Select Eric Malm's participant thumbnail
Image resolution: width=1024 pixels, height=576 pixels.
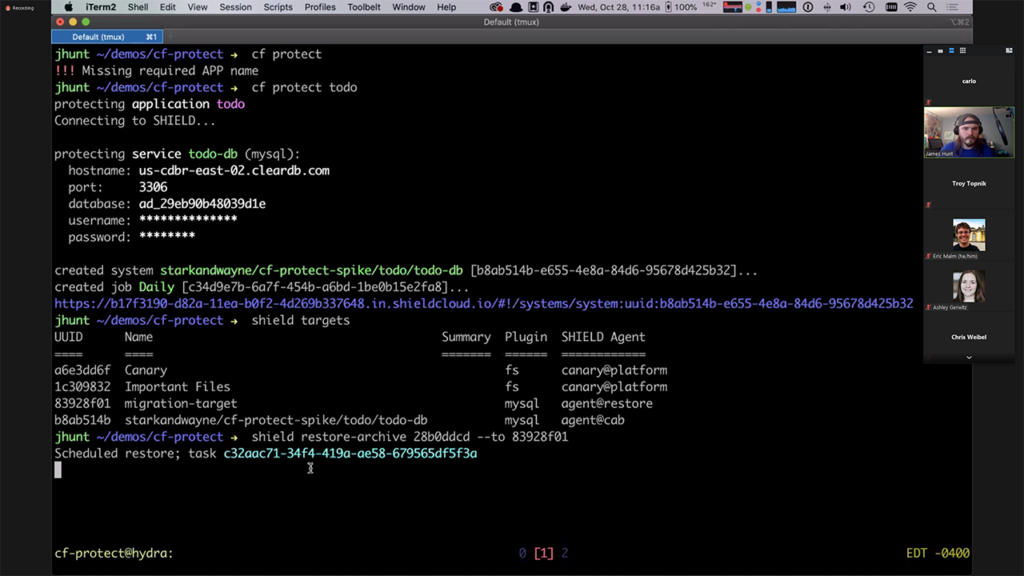[969, 235]
